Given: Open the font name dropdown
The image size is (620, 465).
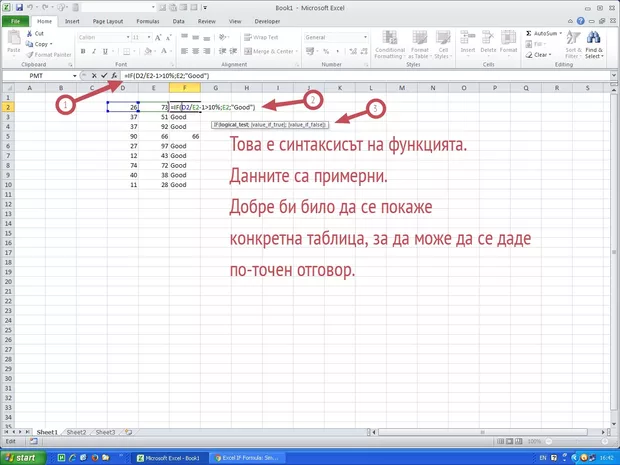Looking at the screenshot, I should click(128, 38).
